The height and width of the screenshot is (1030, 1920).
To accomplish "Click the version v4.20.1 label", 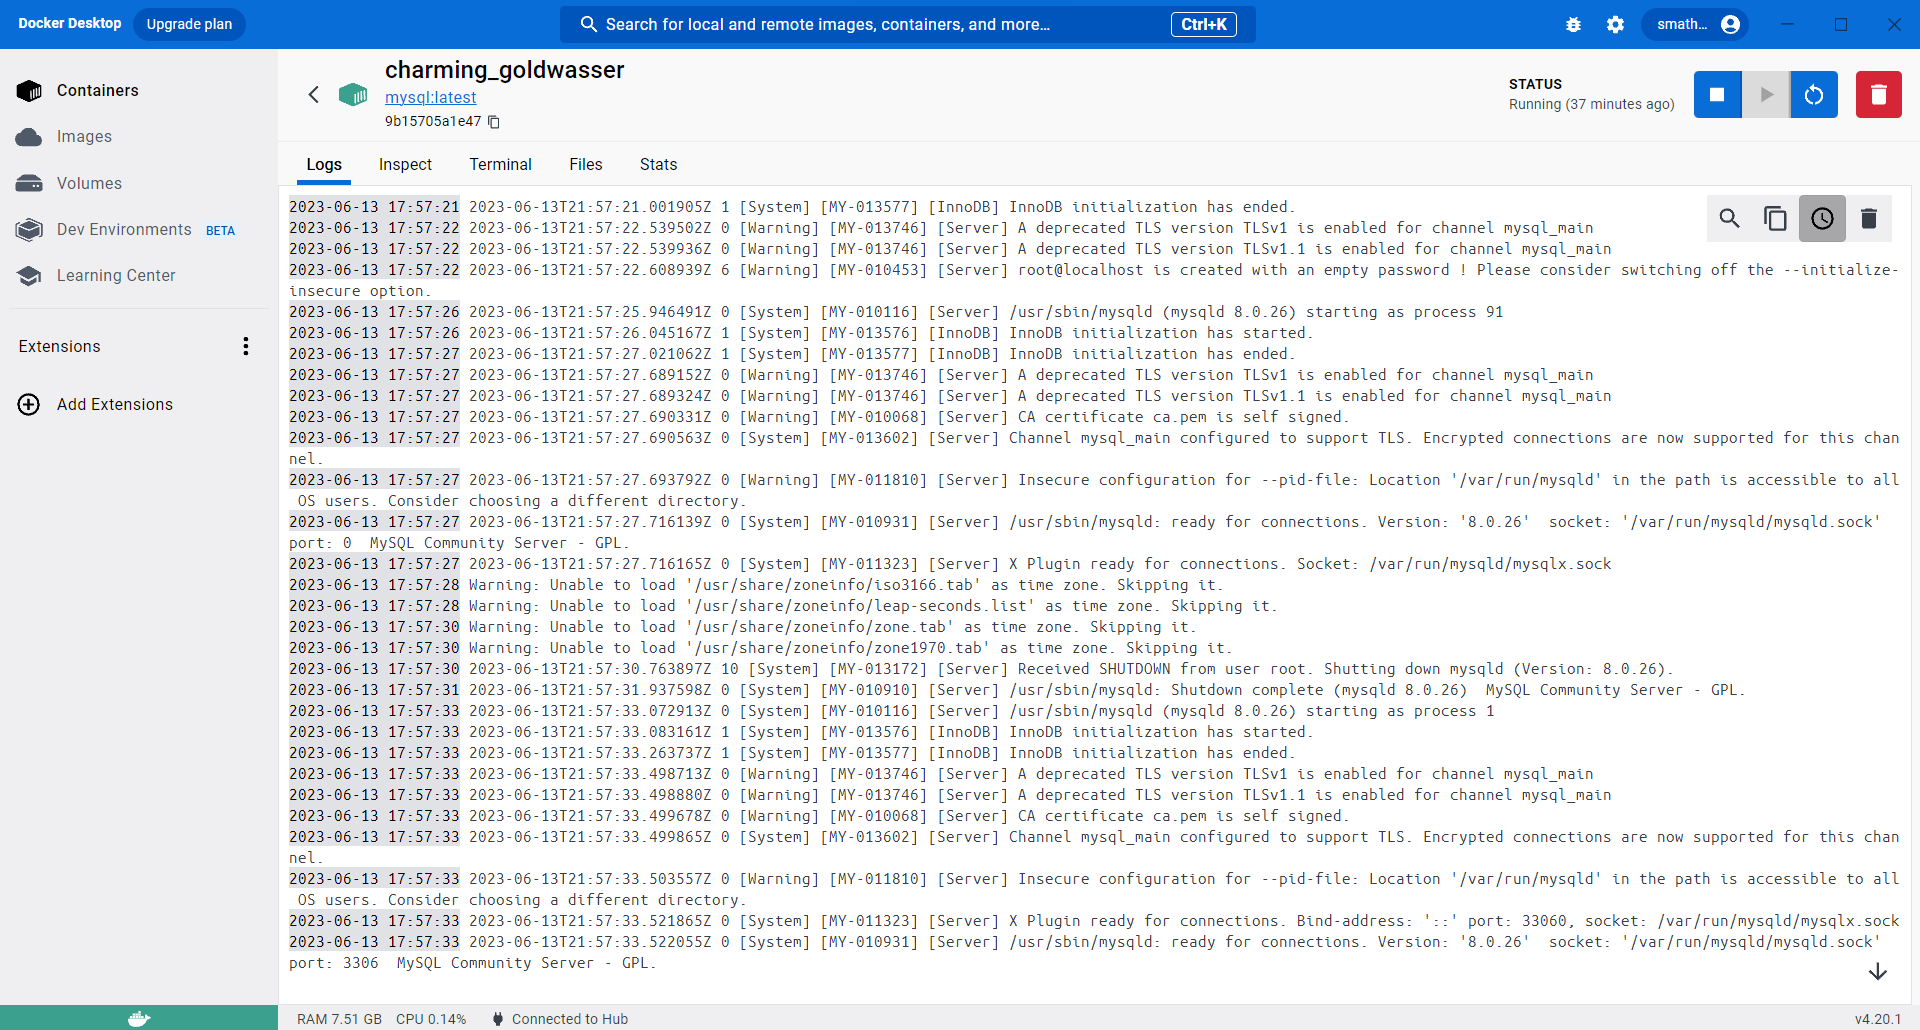I will coord(1878,1019).
